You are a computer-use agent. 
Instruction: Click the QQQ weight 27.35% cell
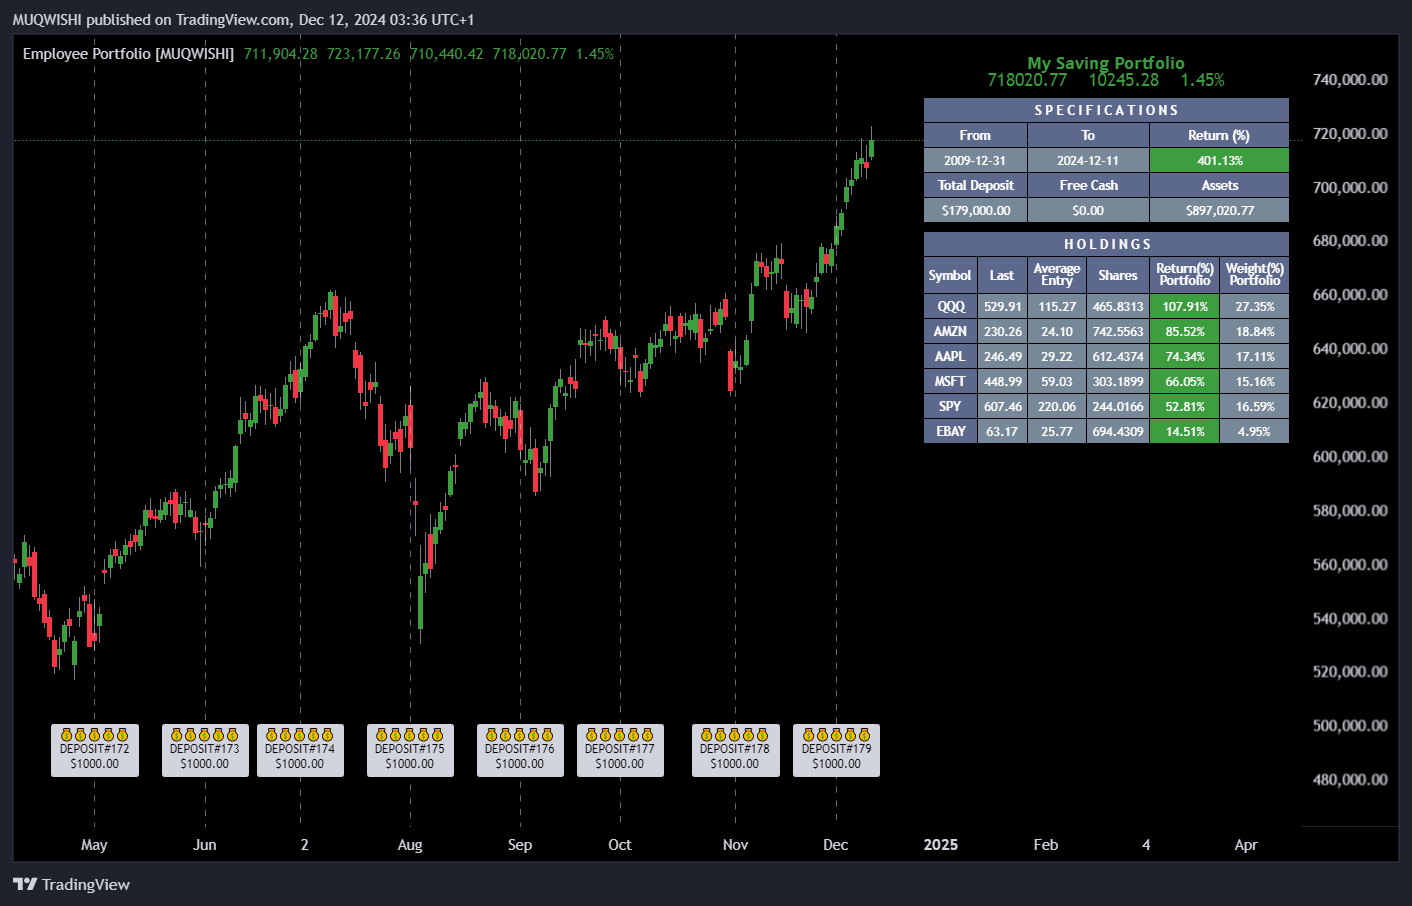1254,306
